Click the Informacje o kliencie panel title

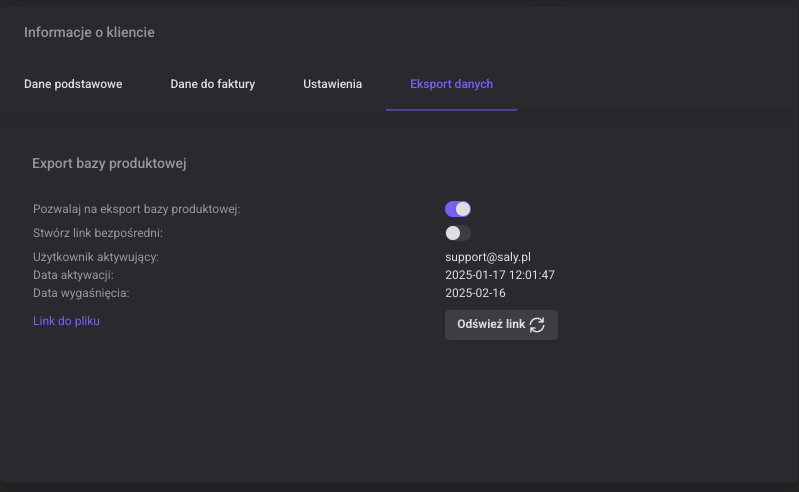[89, 33]
